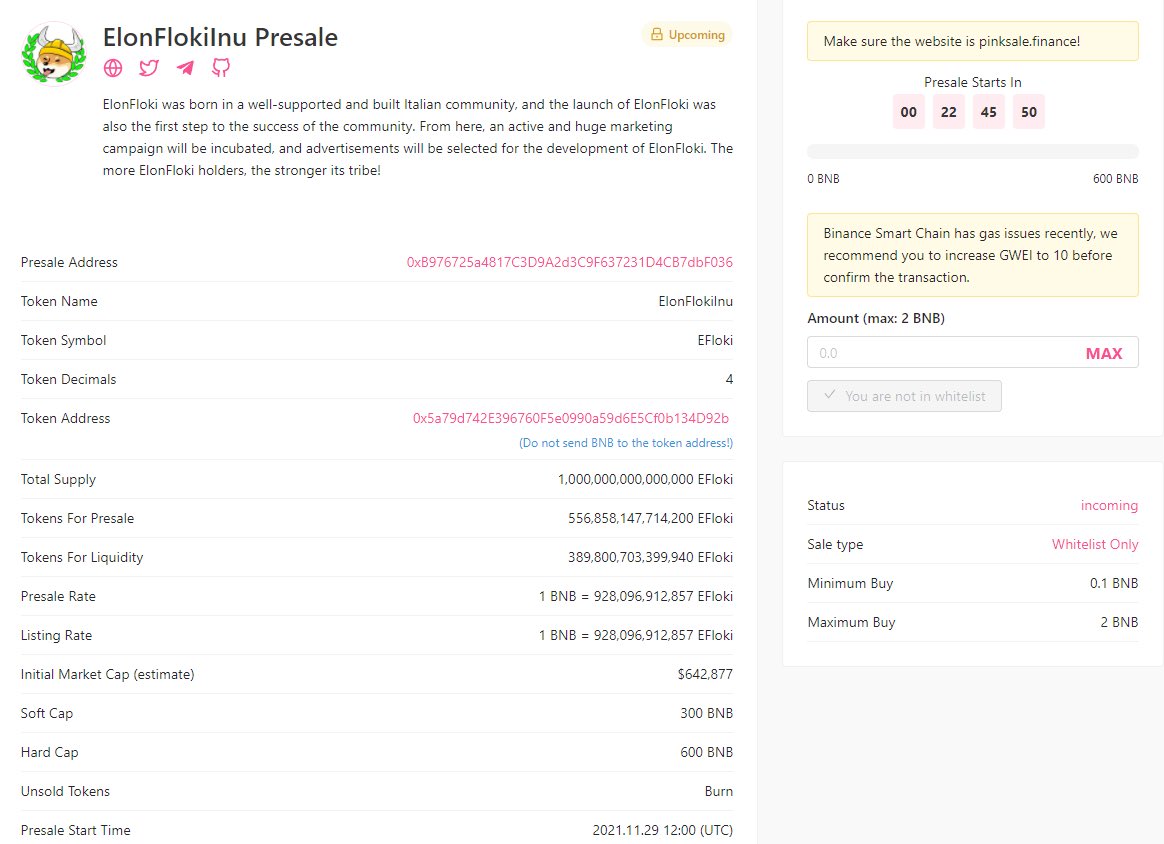Open the Telegram channel icon
This screenshot has width=1164, height=844.
coord(184,68)
